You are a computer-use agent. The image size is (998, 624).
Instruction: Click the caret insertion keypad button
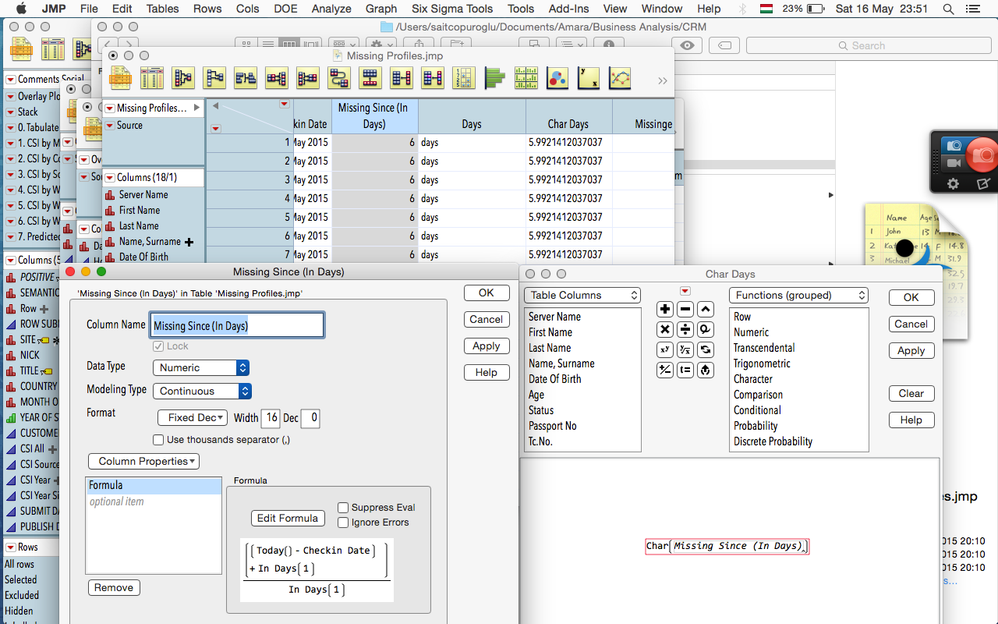[705, 309]
